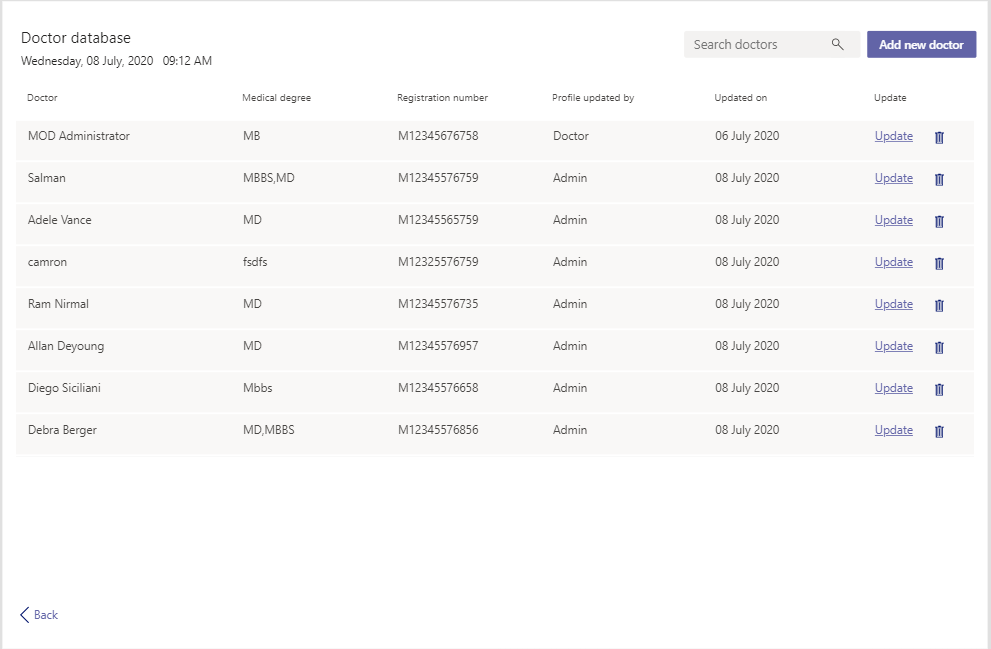
Task: Click registration number M12345576957
Action: (438, 346)
